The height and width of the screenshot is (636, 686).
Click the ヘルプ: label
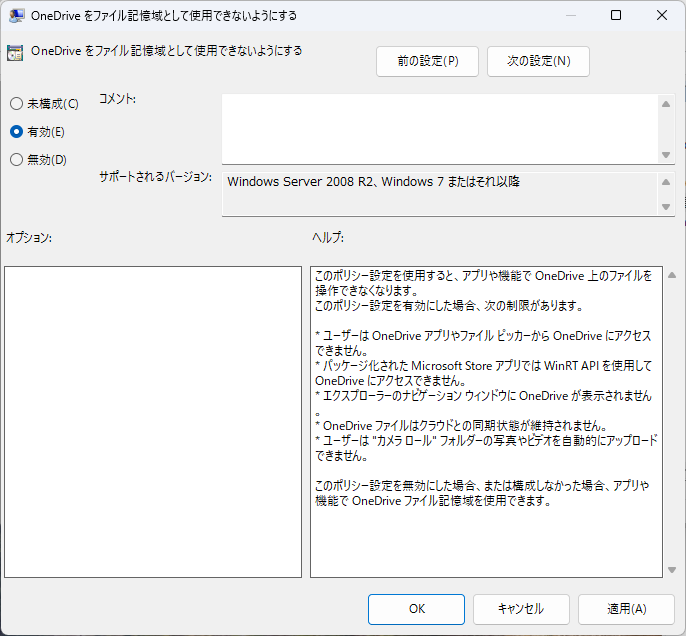tap(328, 238)
